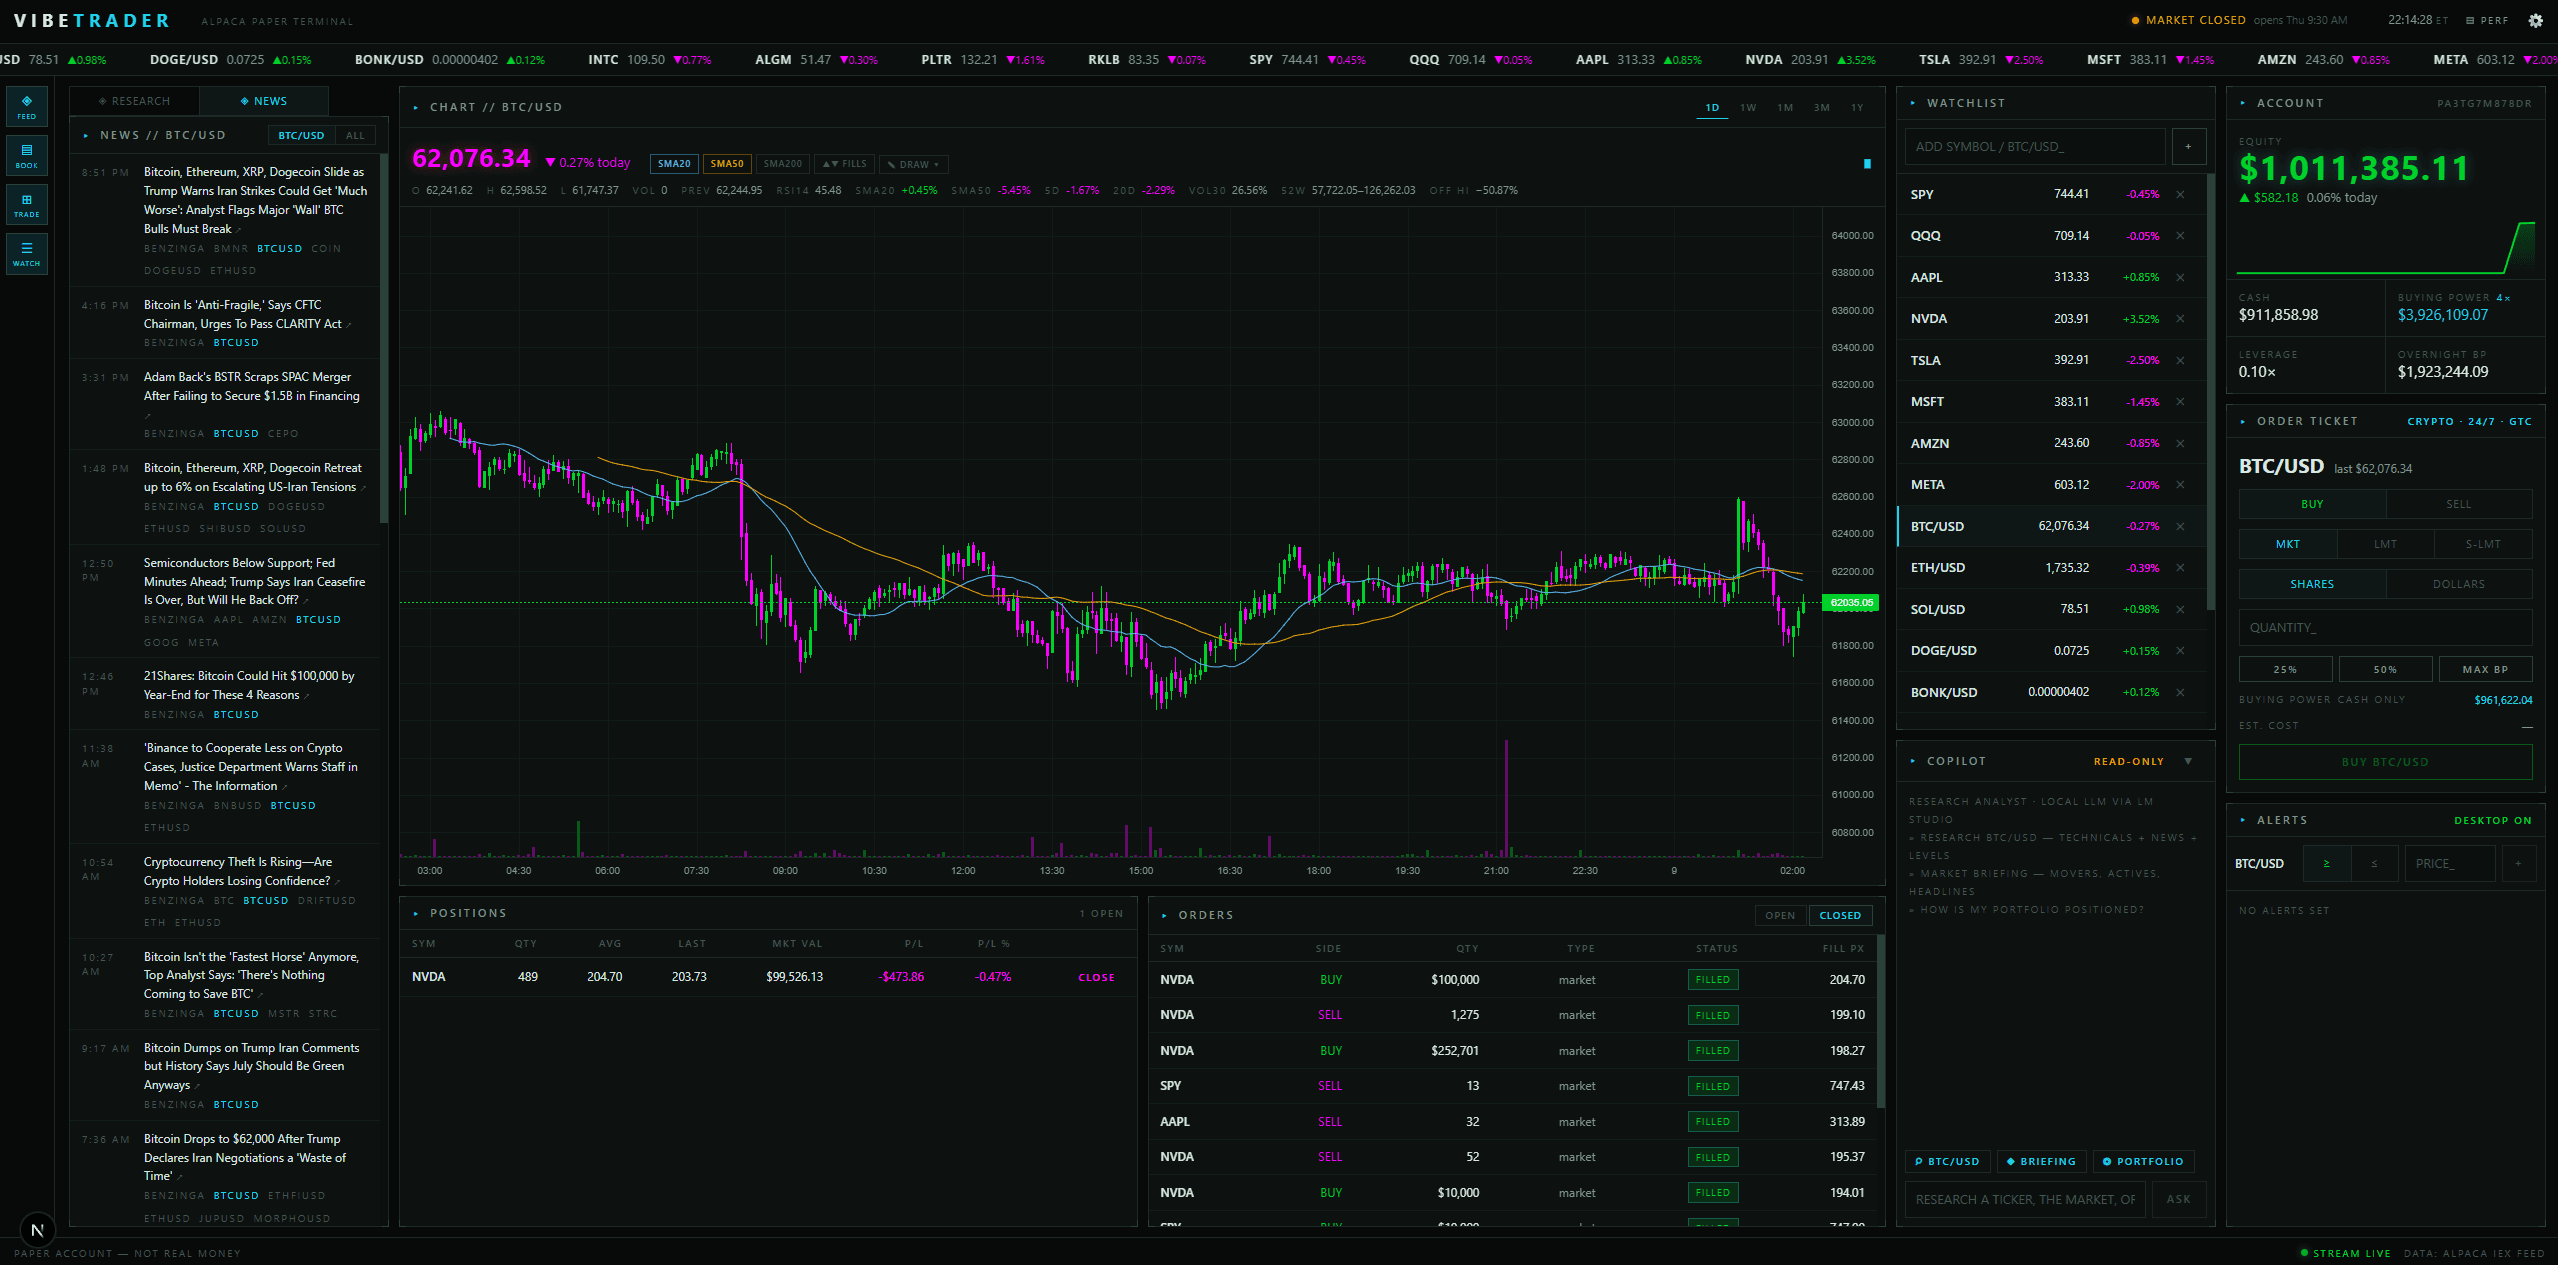This screenshot has width=2558, height=1265.
Task: Open Copilot READ-ONLY mode dropdown
Action: coord(2188,762)
